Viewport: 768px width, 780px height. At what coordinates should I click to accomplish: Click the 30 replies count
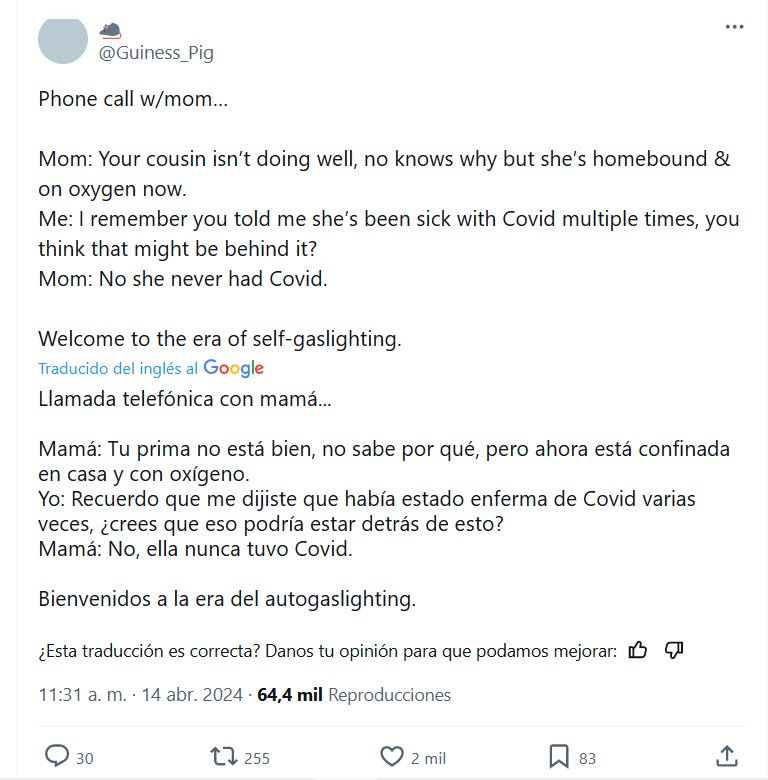(x=85, y=758)
